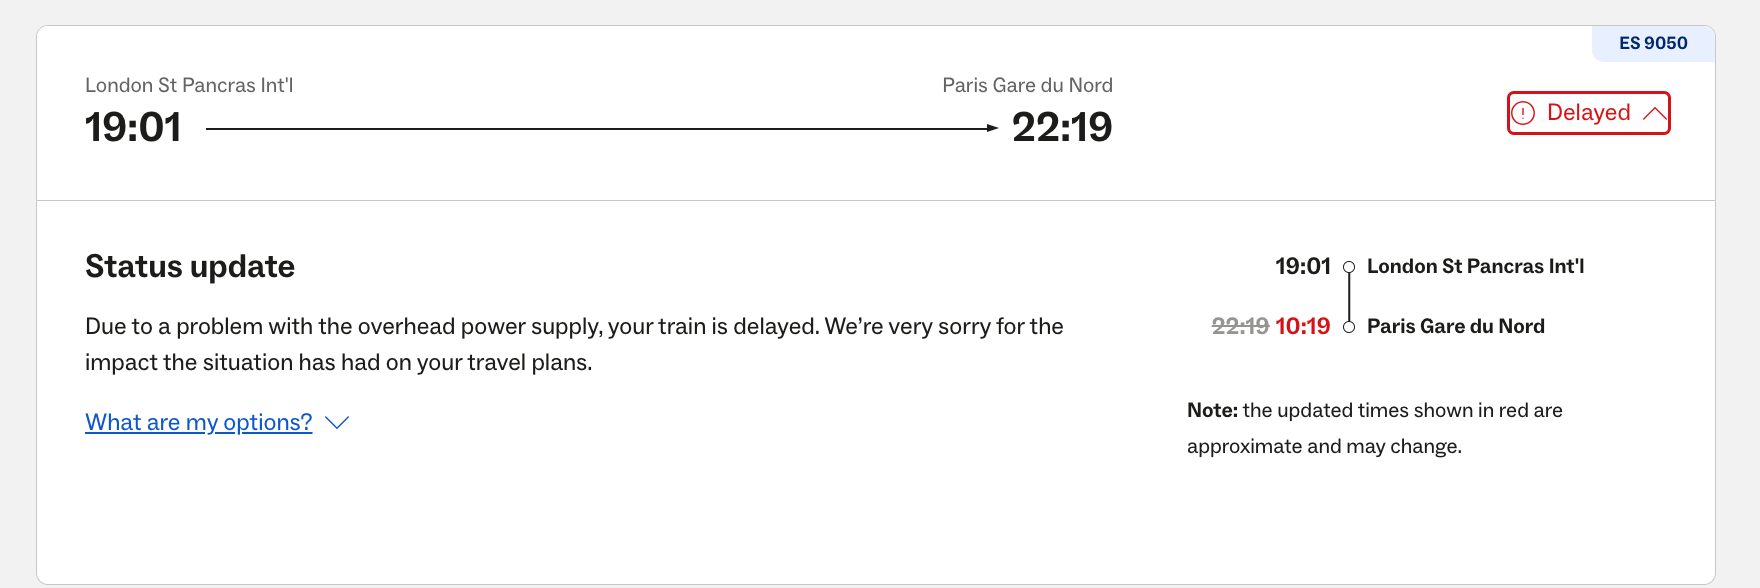Select the large 19:01 departure time

pos(133,127)
